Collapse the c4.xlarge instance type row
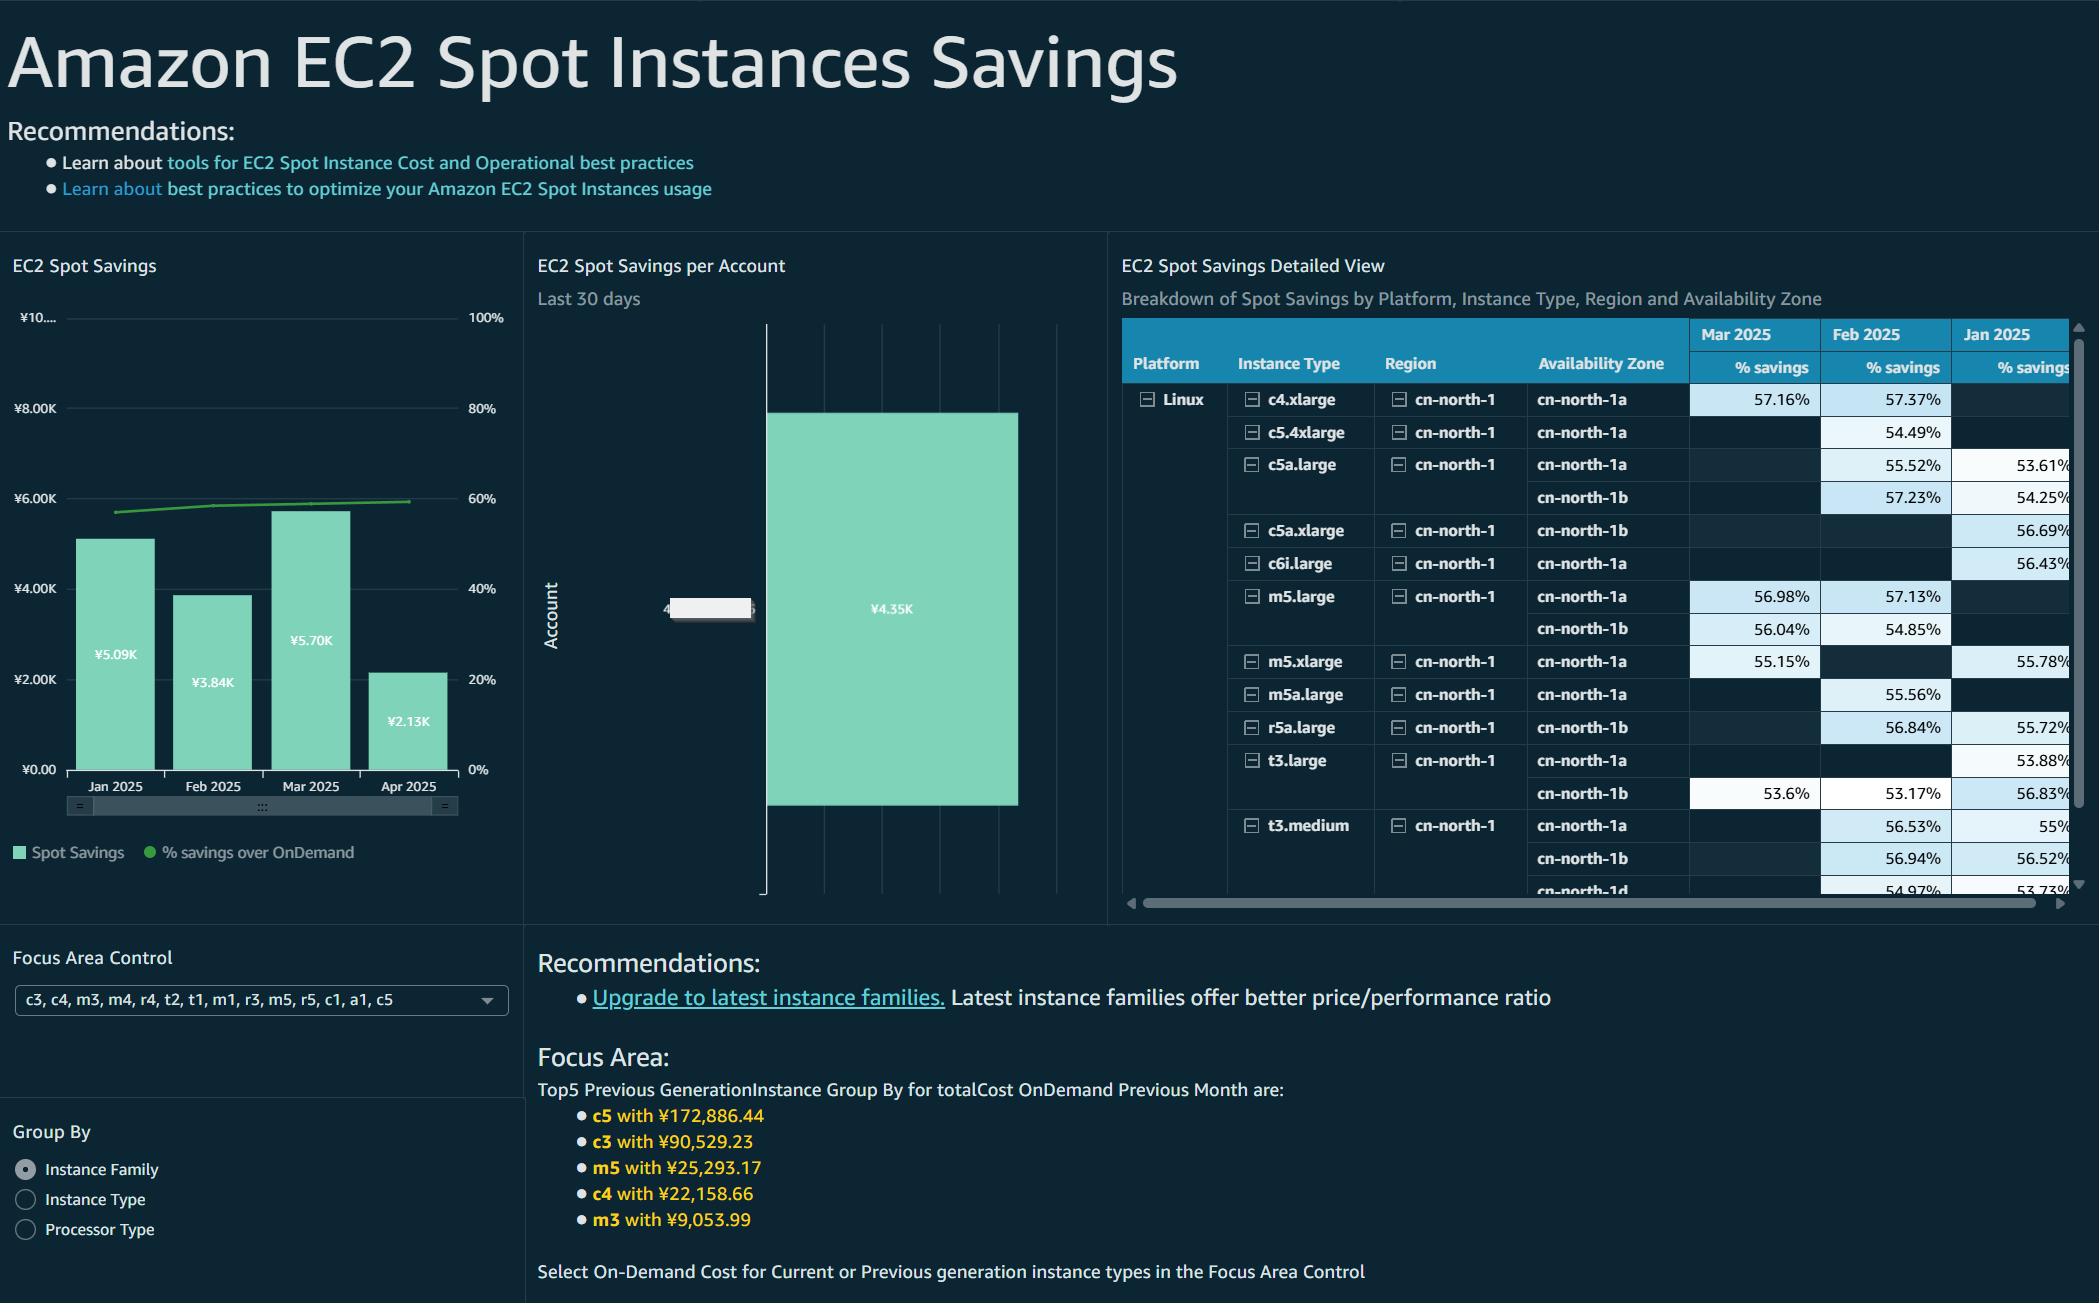 tap(1251, 399)
